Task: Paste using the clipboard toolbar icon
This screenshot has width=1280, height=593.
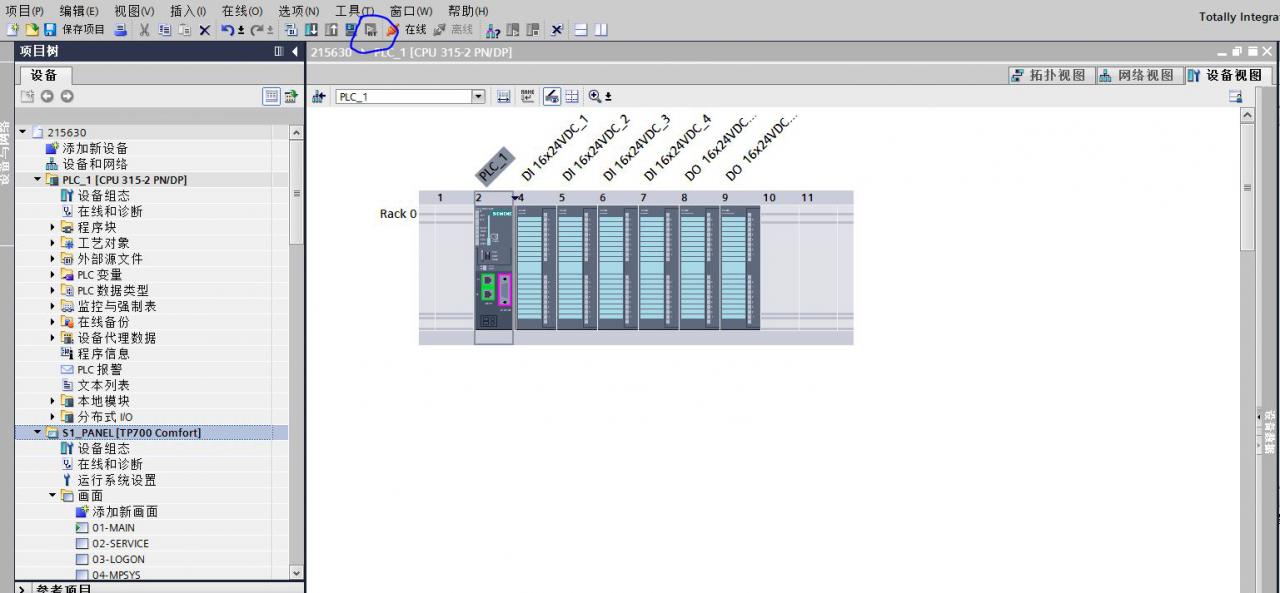Action: coord(185,30)
